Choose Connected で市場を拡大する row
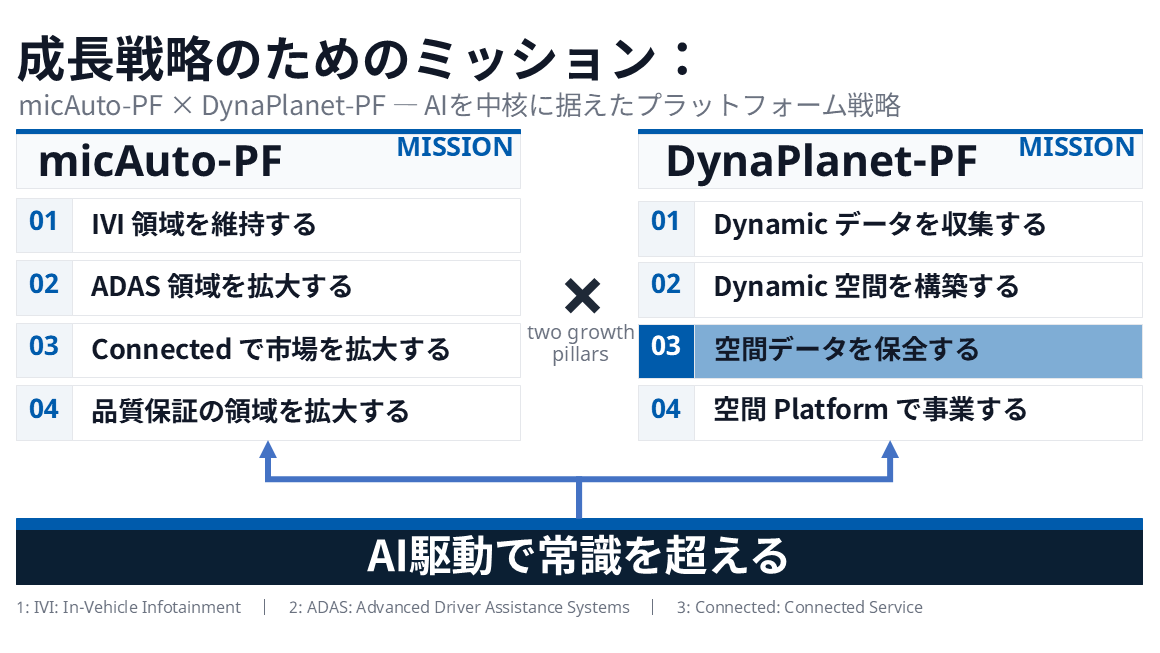This screenshot has width=1160, height=653. 269,351
